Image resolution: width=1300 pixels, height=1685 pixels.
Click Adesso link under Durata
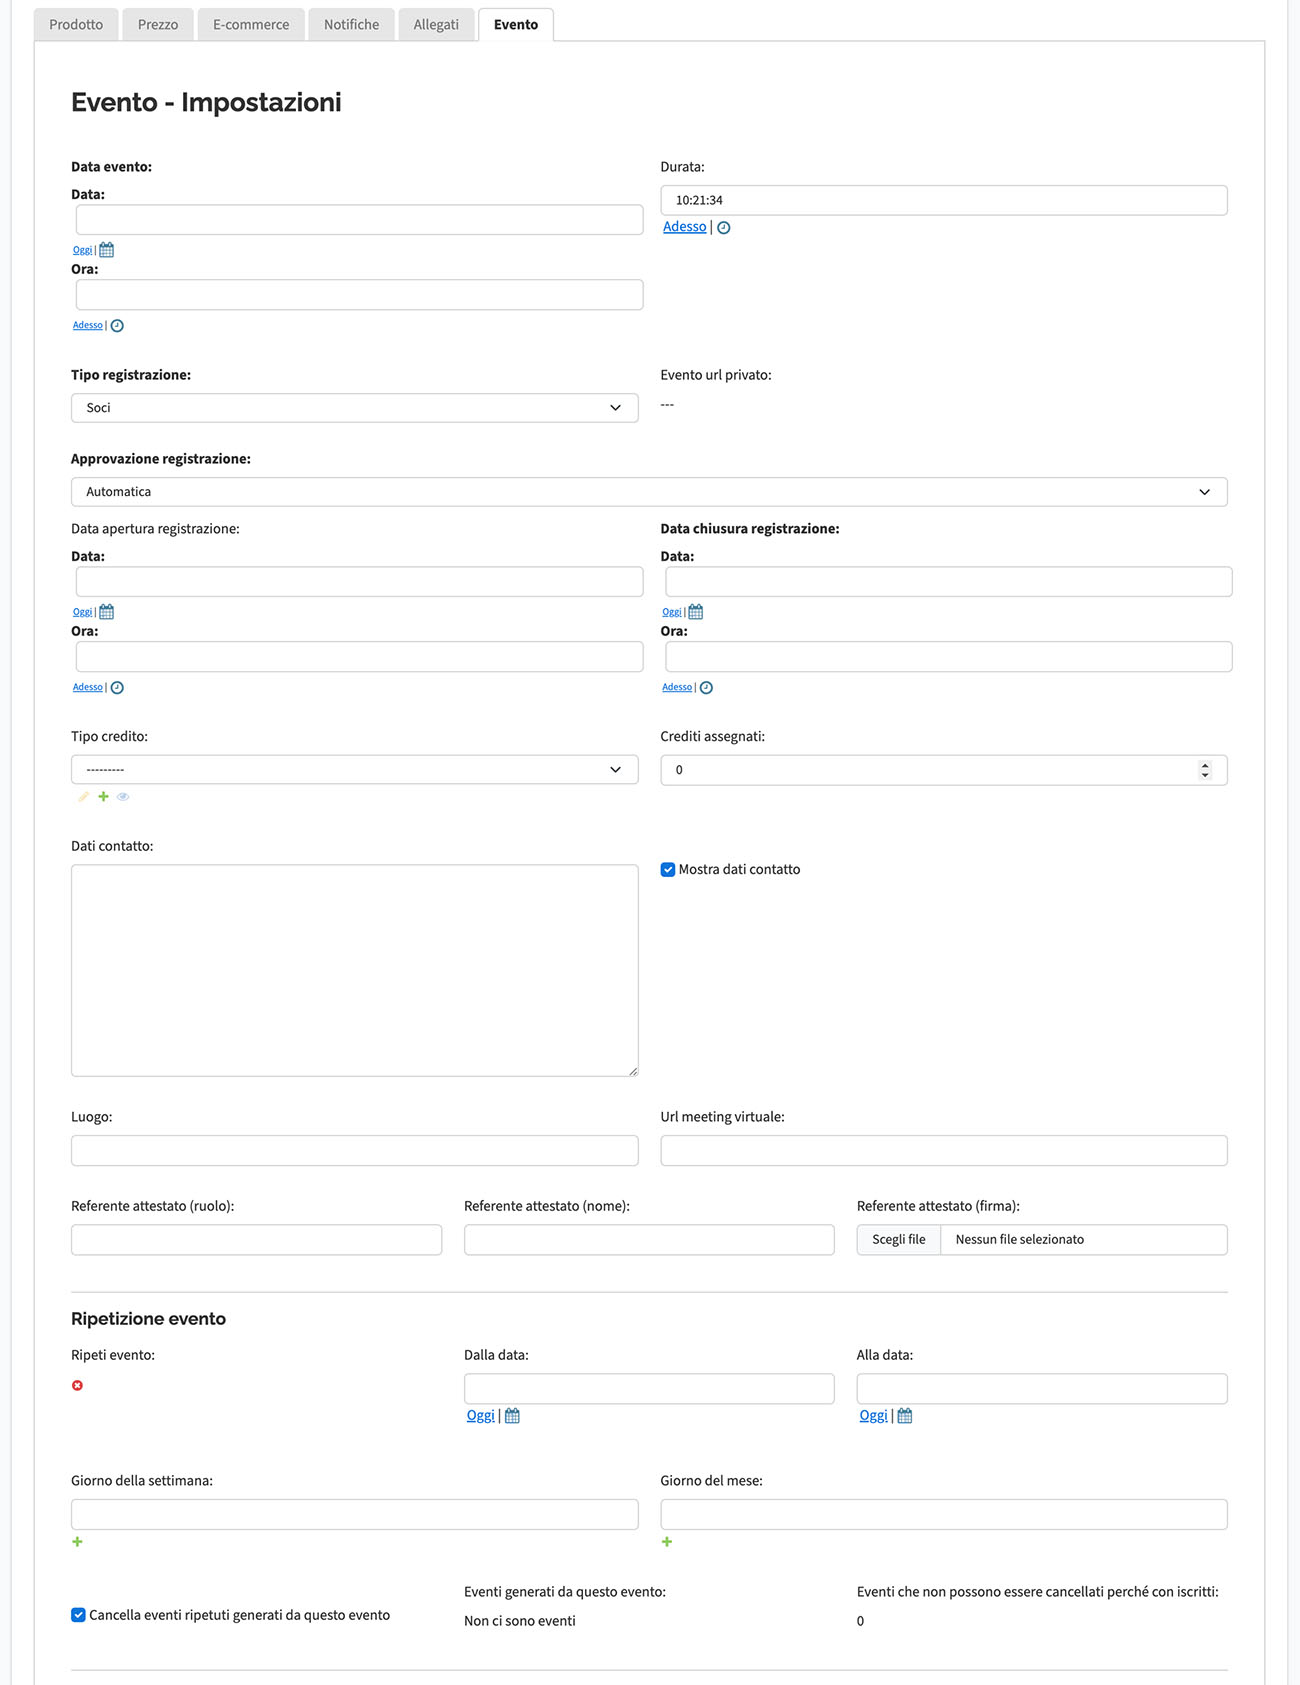[x=685, y=227]
